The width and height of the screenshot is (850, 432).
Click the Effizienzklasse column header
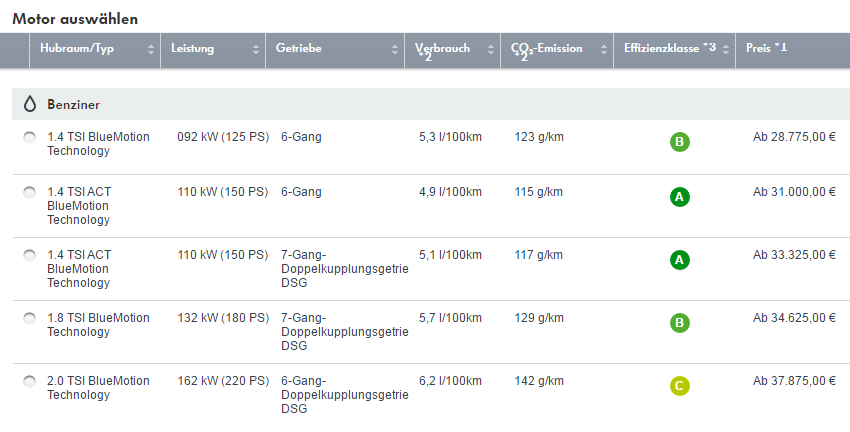tap(668, 49)
